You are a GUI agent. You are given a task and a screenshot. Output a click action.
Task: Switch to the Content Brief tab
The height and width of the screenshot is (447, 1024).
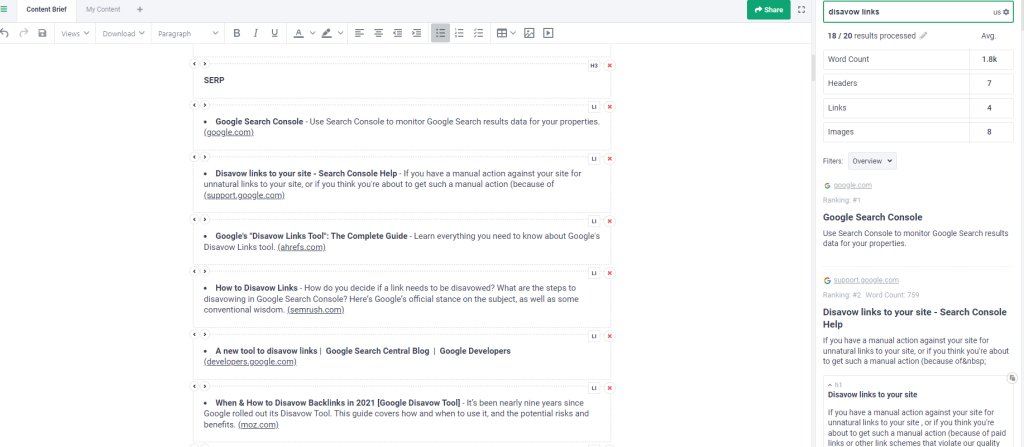tap(46, 9)
